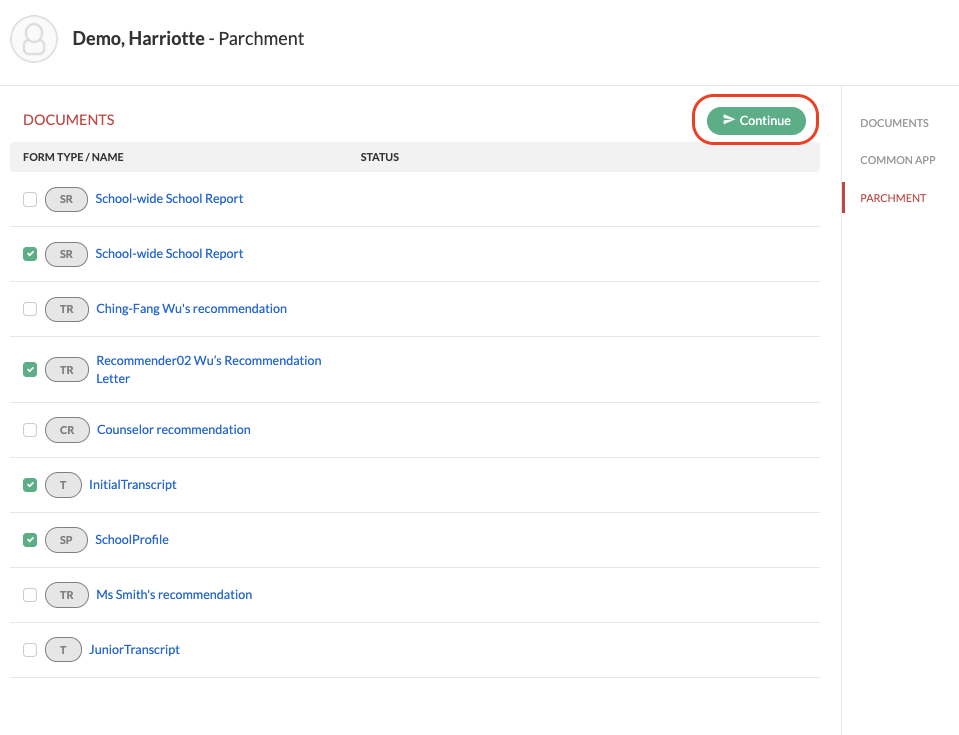Check the unchecked School-wide School Report box
The width and height of the screenshot is (959, 735).
(x=30, y=199)
